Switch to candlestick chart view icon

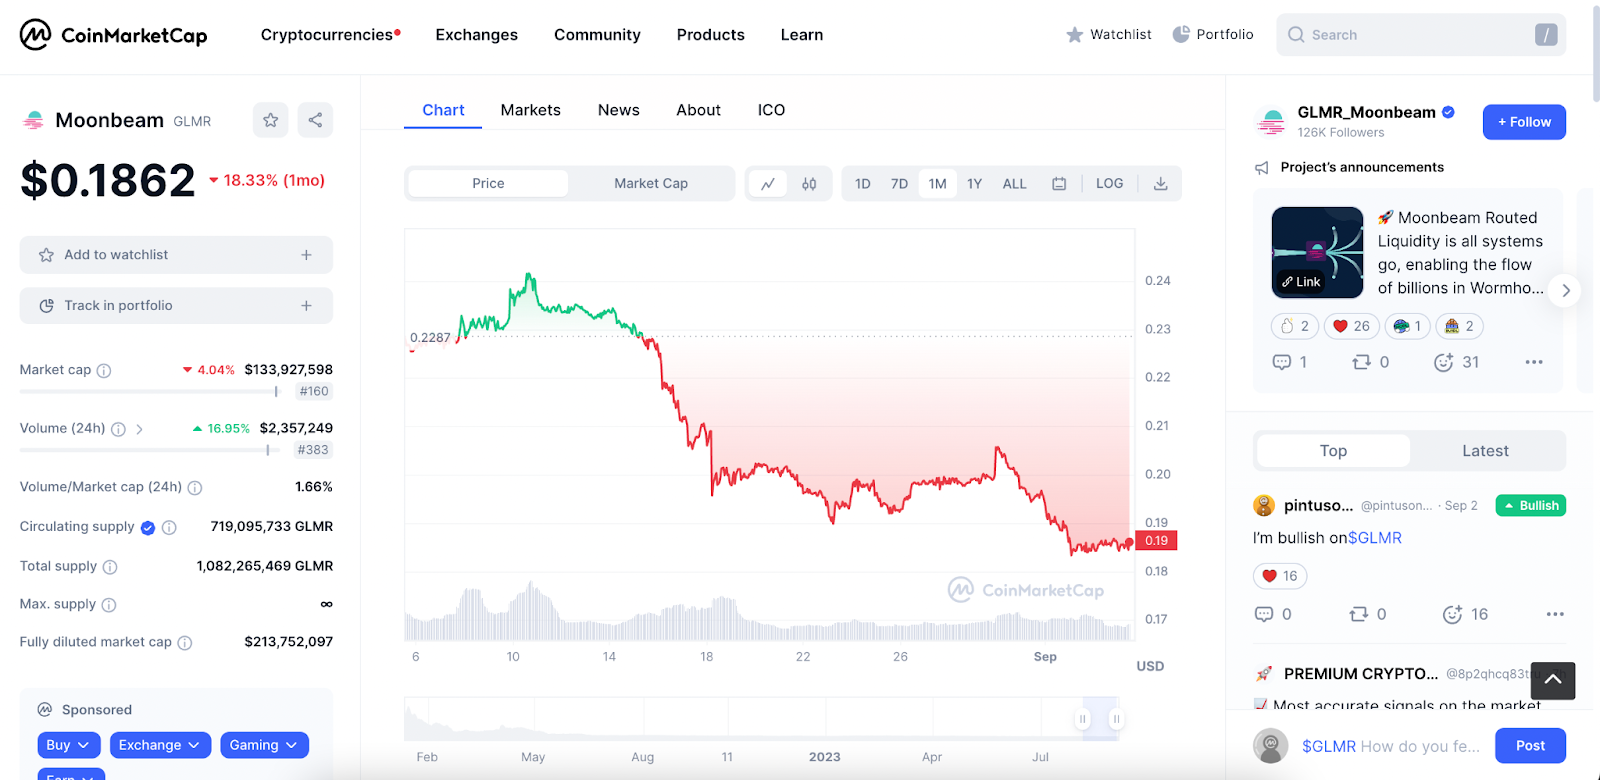point(809,184)
